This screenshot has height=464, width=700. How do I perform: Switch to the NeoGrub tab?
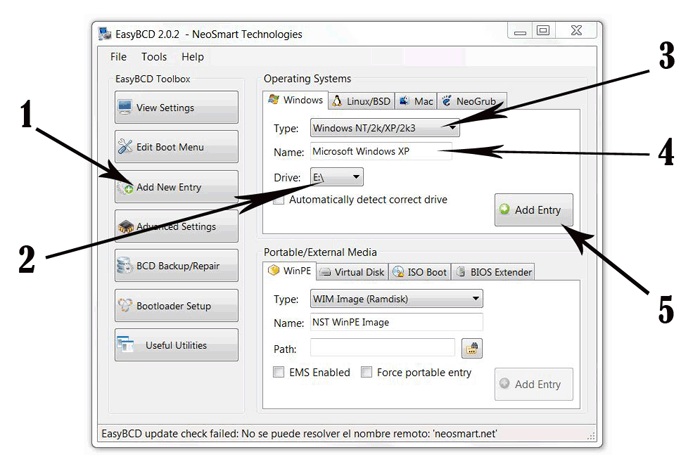point(472,101)
